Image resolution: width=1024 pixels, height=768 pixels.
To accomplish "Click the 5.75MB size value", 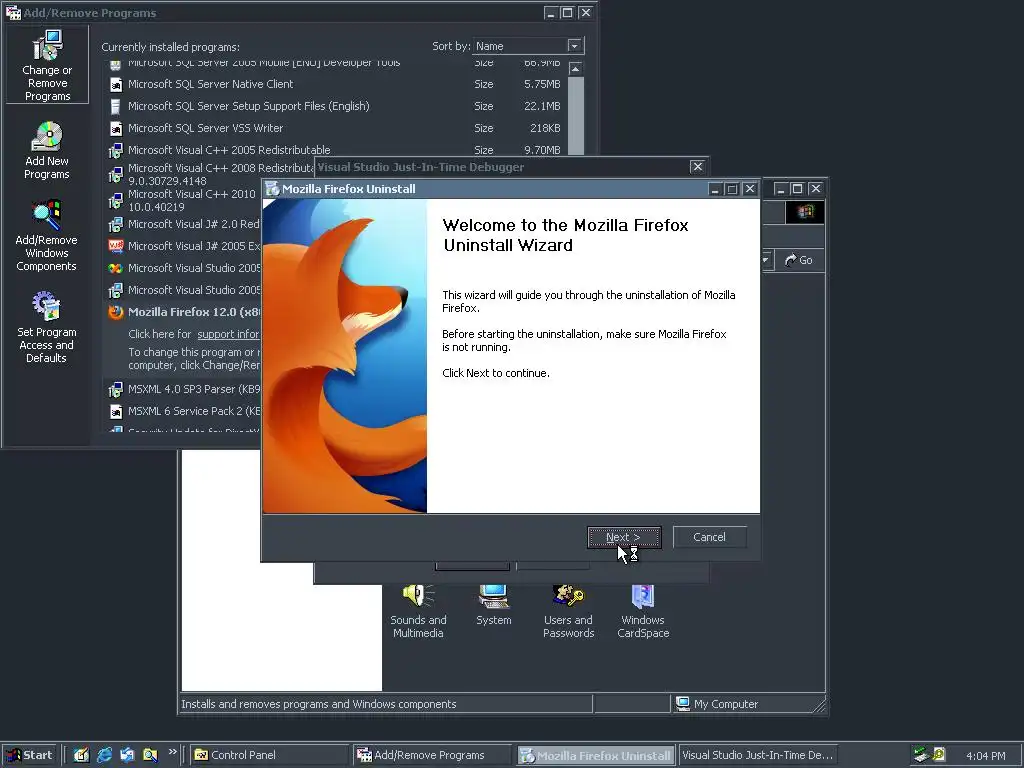I will (x=542, y=84).
